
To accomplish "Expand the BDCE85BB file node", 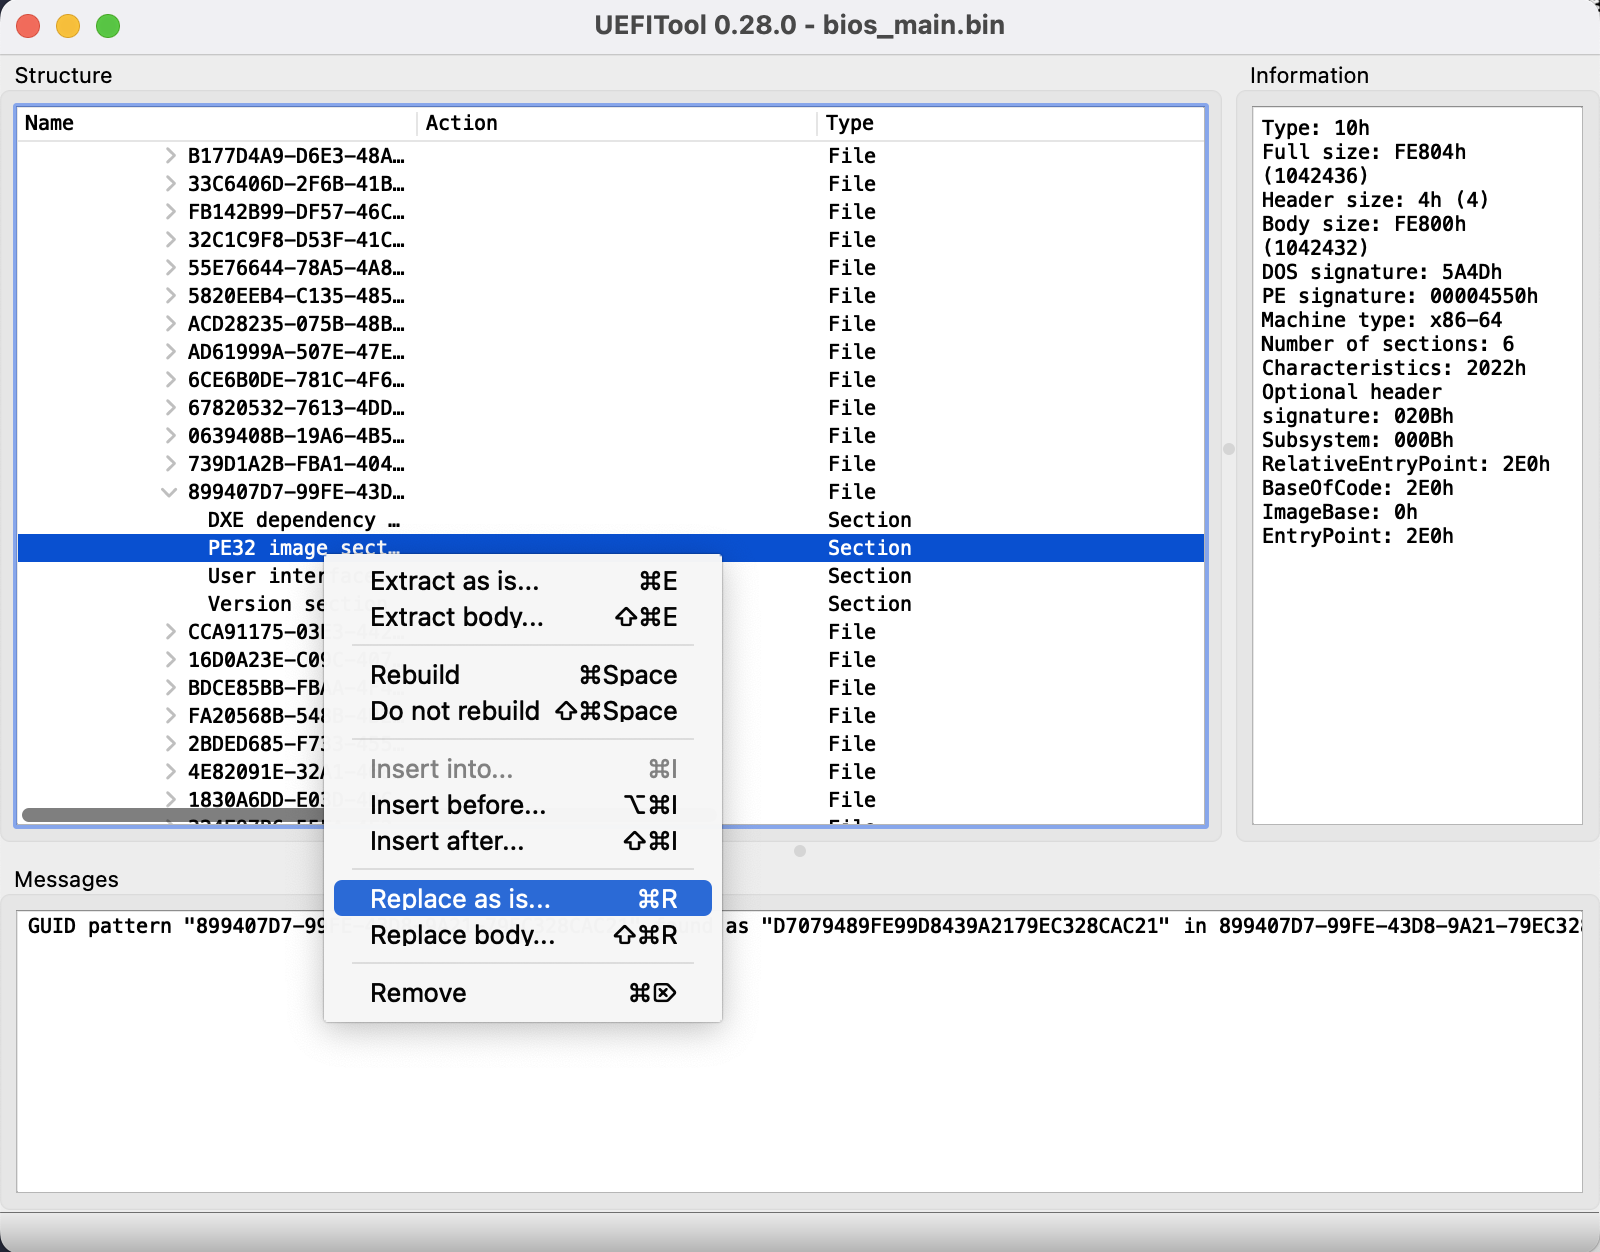I will (171, 687).
